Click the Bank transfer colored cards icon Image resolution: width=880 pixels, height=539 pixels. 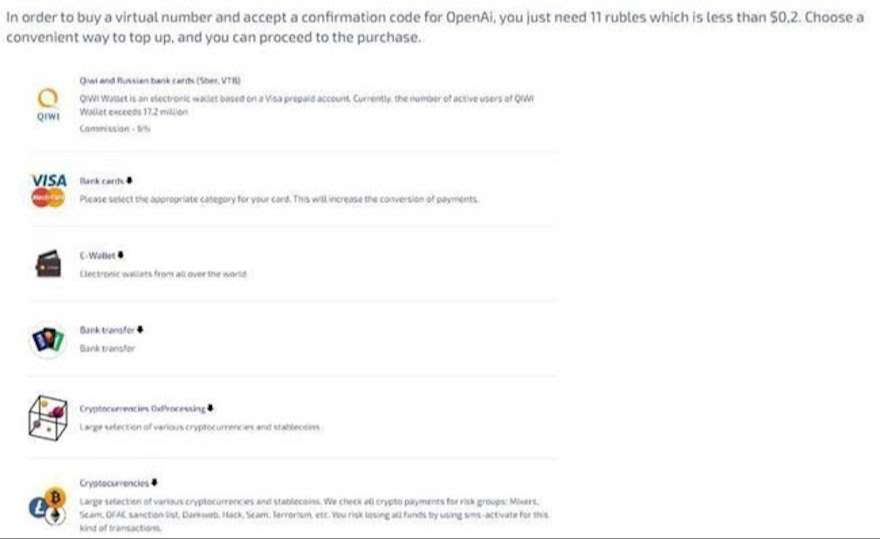48,340
